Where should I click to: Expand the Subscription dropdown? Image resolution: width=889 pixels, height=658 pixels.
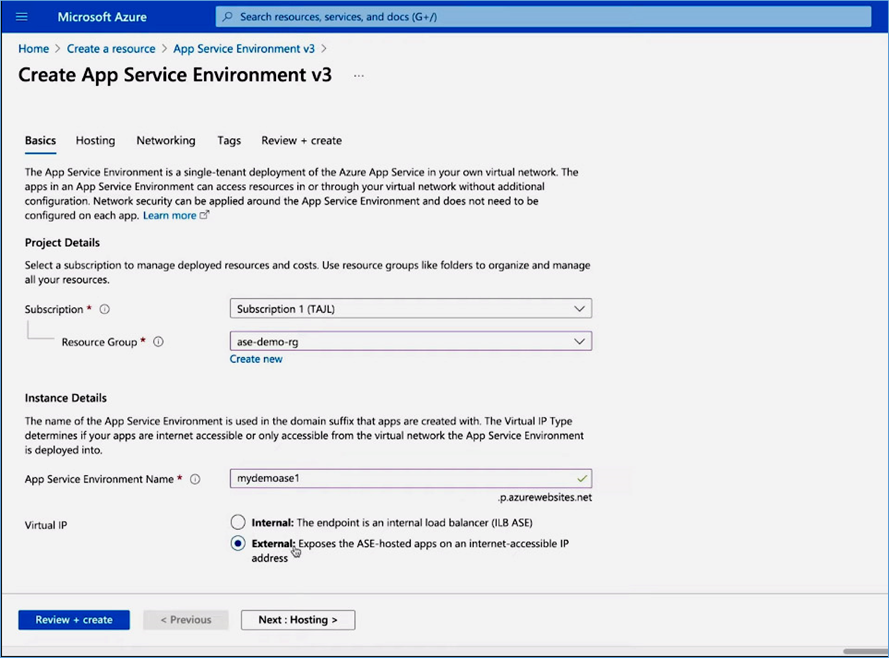(x=410, y=308)
